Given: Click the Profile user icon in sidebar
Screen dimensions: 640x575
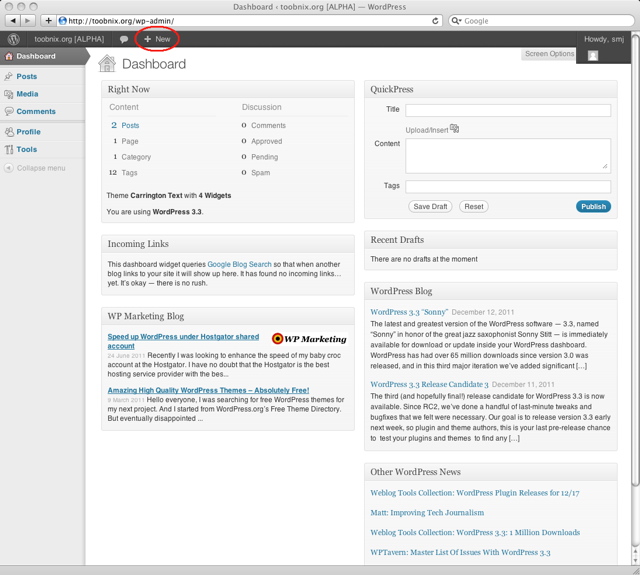Looking at the screenshot, I should pyautogui.click(x=9, y=132).
